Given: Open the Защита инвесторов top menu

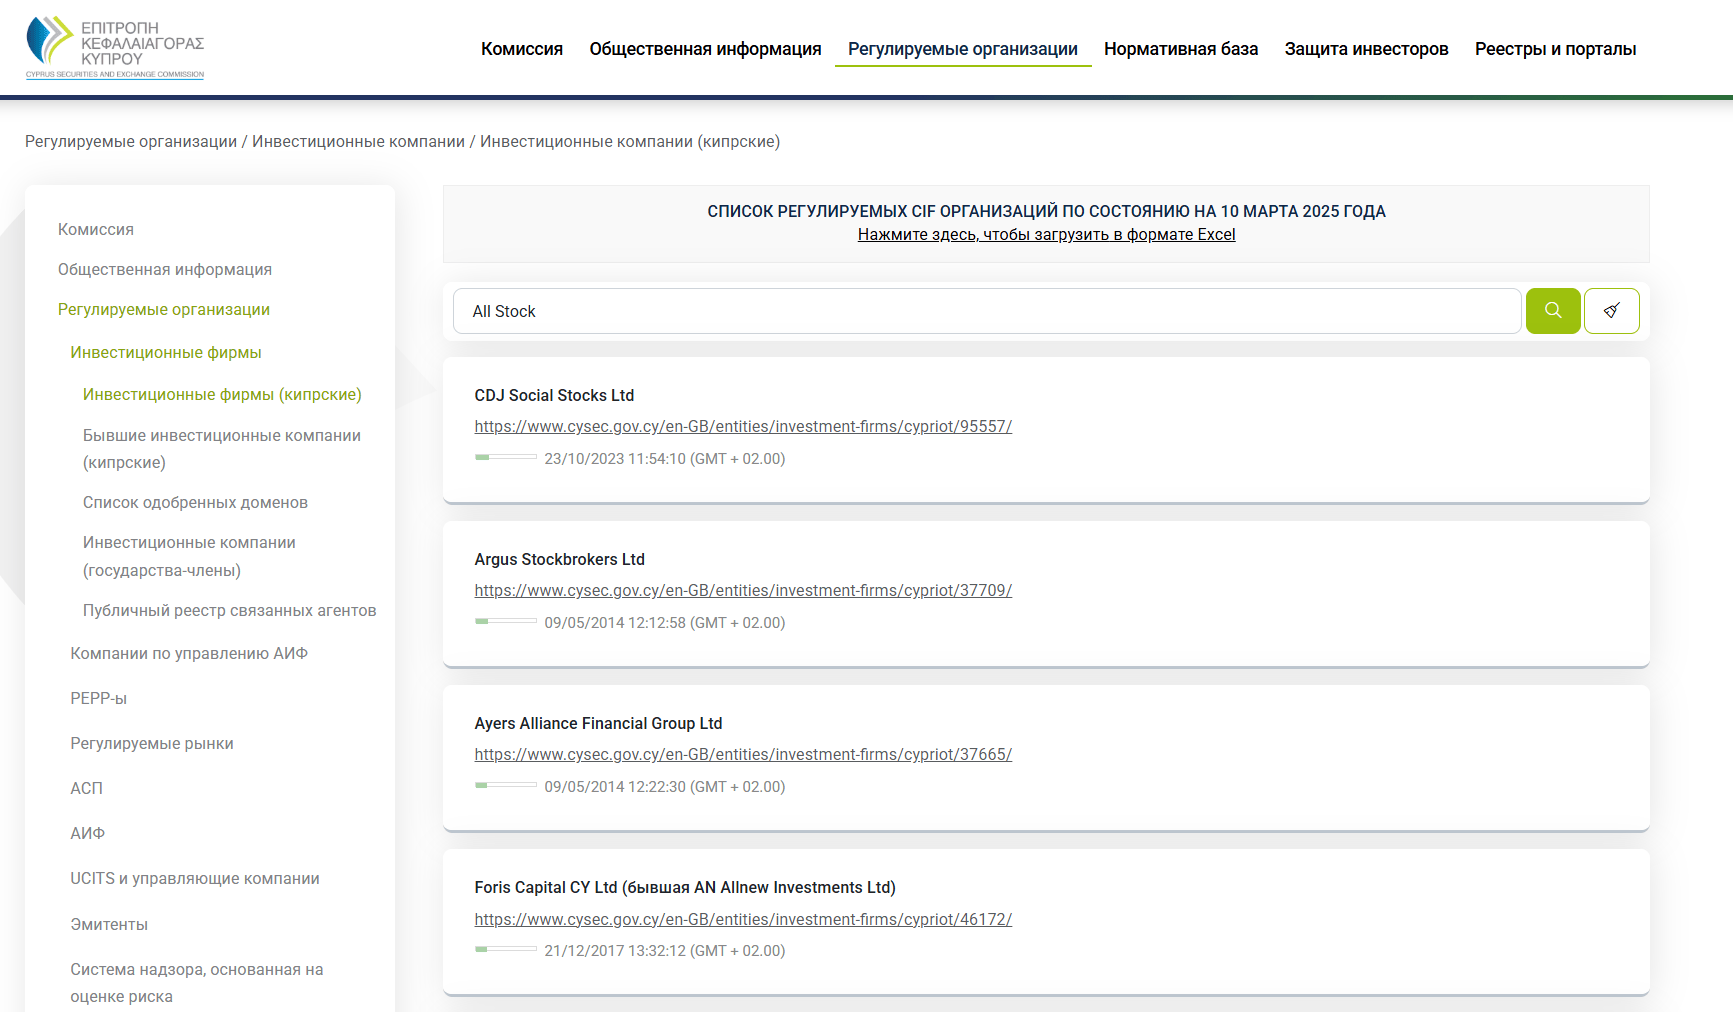Looking at the screenshot, I should click(1366, 49).
